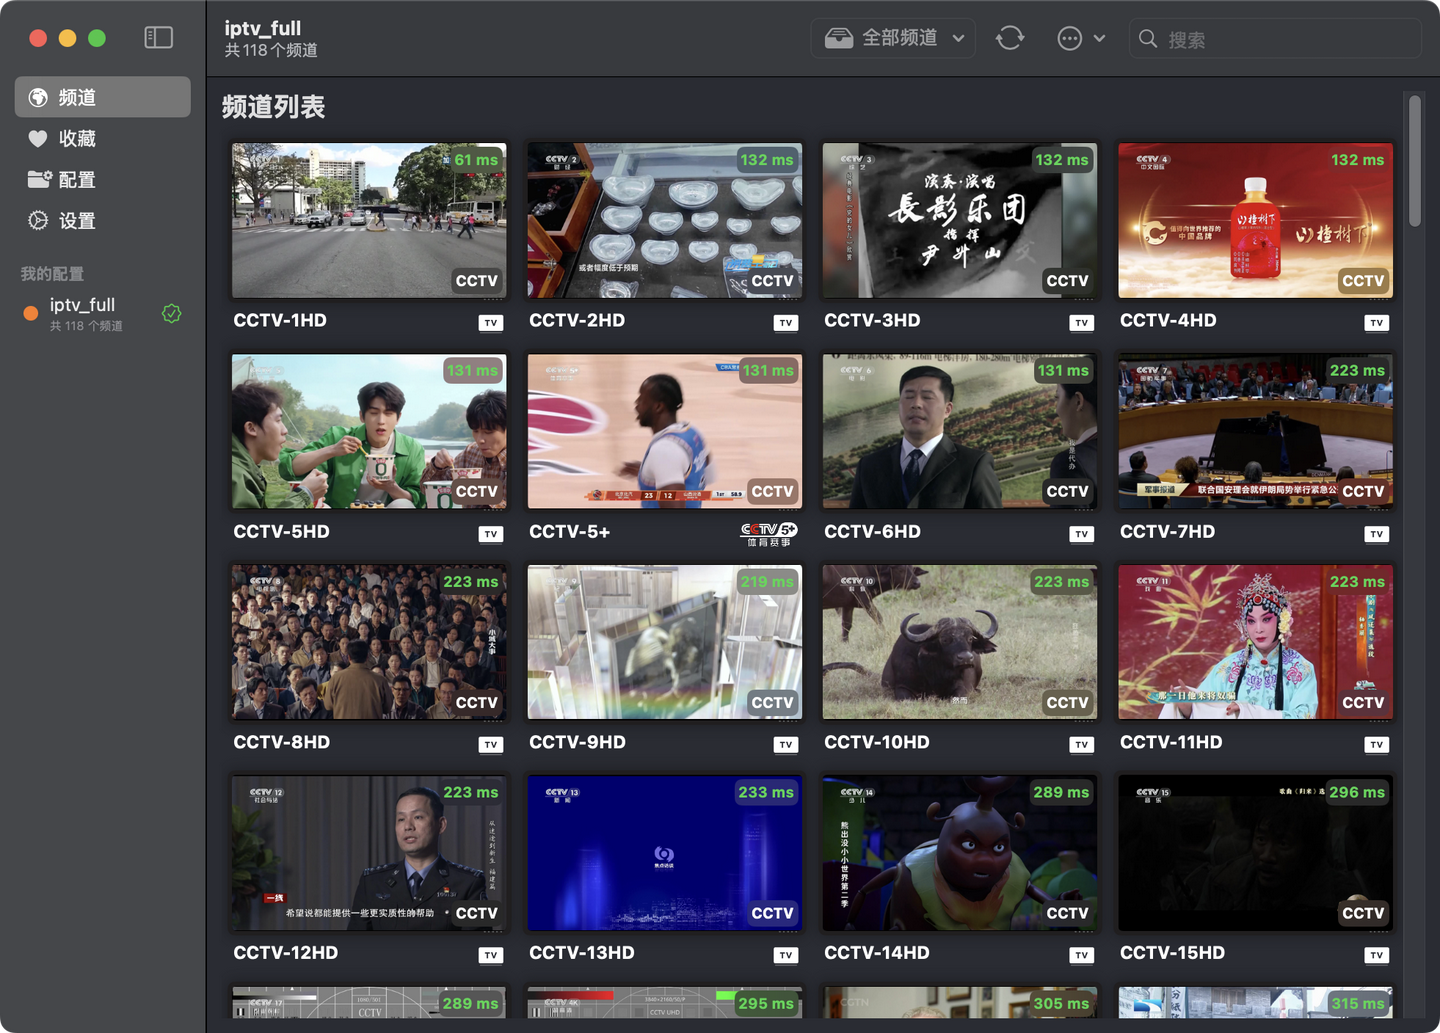This screenshot has height=1033, width=1440.
Task: Play the CCTV-6HD channel preview
Action: (x=960, y=431)
